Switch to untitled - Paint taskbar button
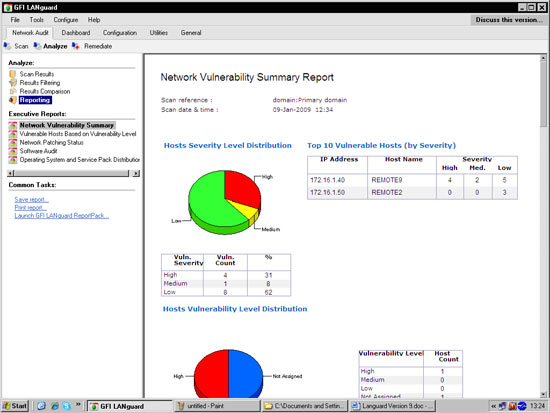Viewport: 550px width, 413px height. pyautogui.click(x=217, y=406)
